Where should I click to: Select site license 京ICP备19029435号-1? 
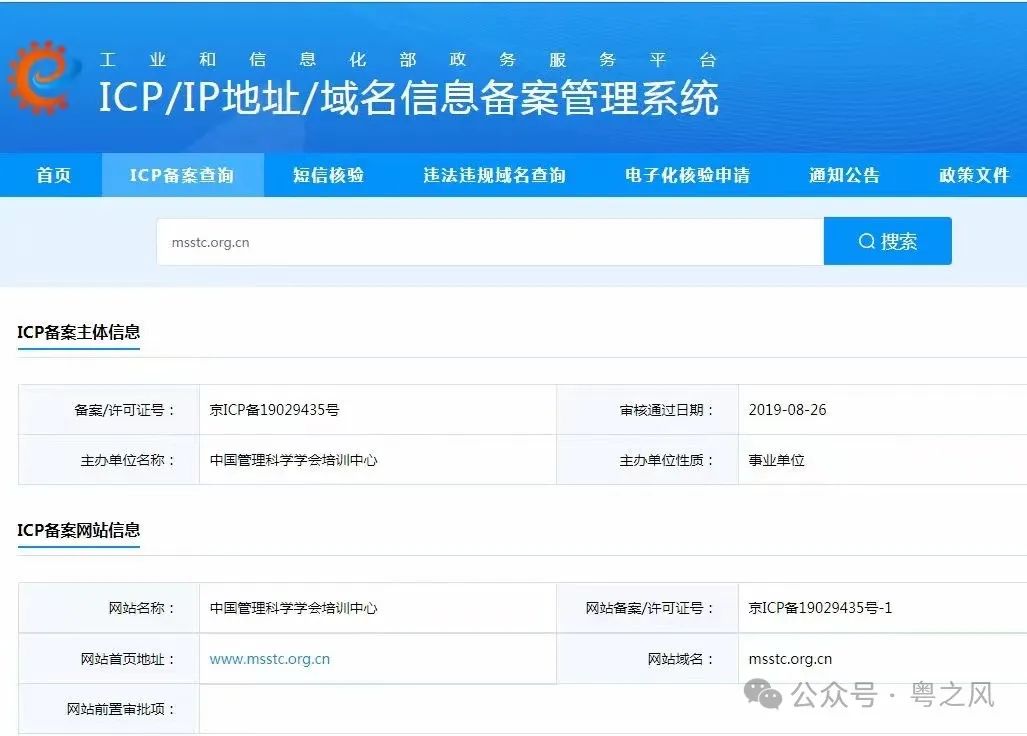820,608
